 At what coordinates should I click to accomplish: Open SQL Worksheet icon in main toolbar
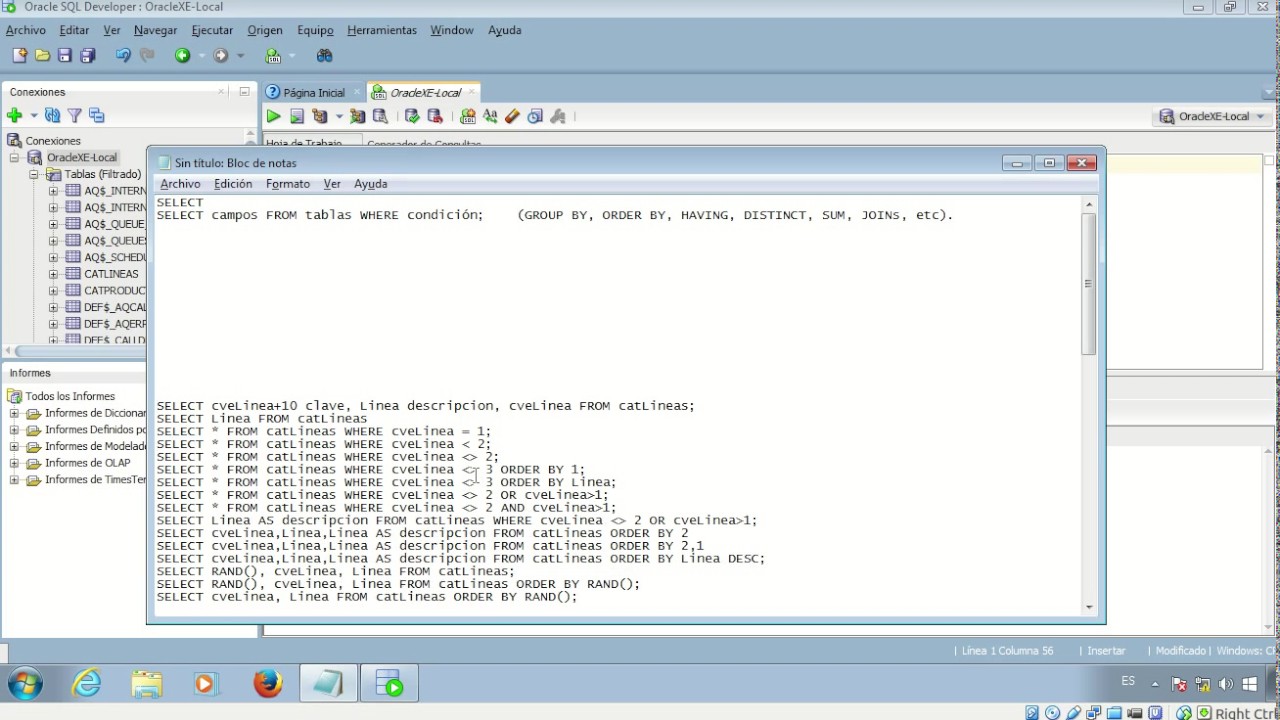click(273, 56)
